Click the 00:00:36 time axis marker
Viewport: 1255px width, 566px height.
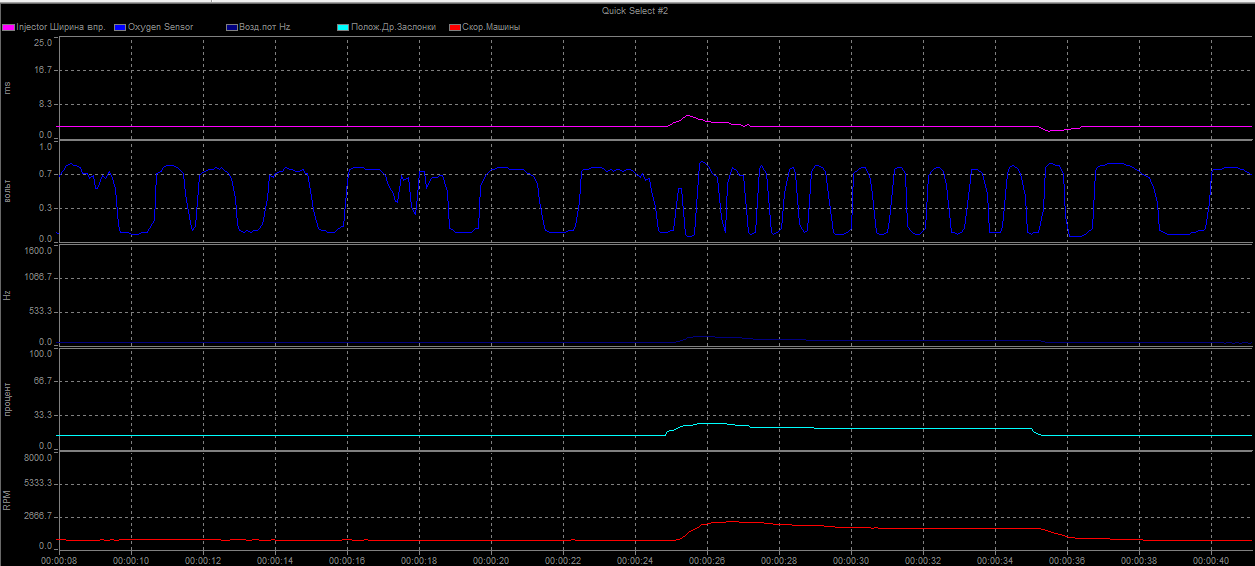click(1067, 561)
